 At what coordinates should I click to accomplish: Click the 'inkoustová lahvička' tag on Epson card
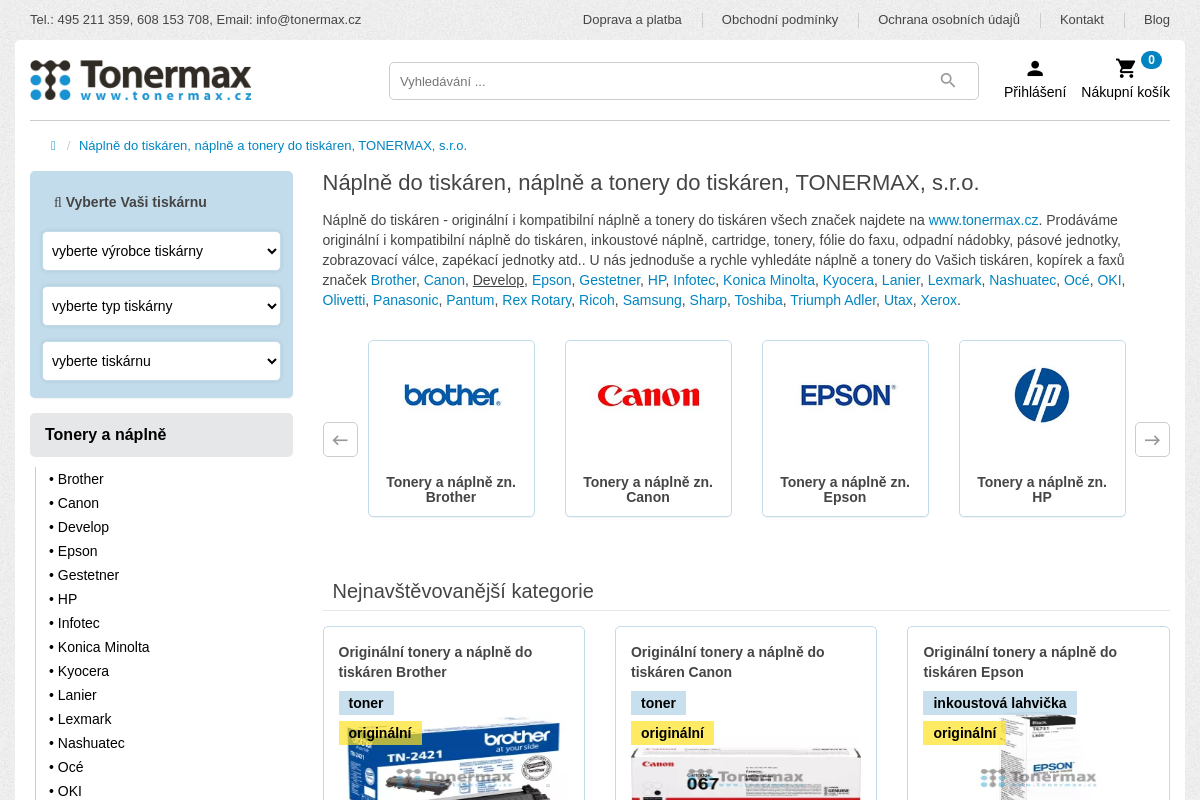[1000, 703]
